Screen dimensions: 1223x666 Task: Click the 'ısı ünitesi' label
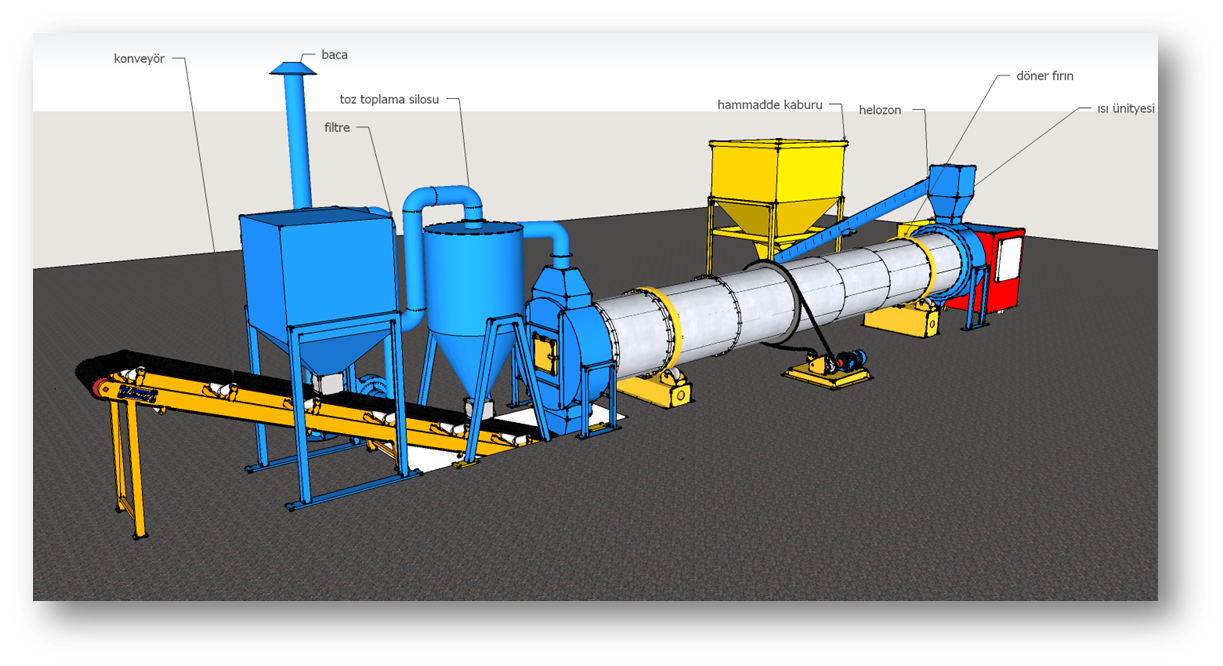1126,108
